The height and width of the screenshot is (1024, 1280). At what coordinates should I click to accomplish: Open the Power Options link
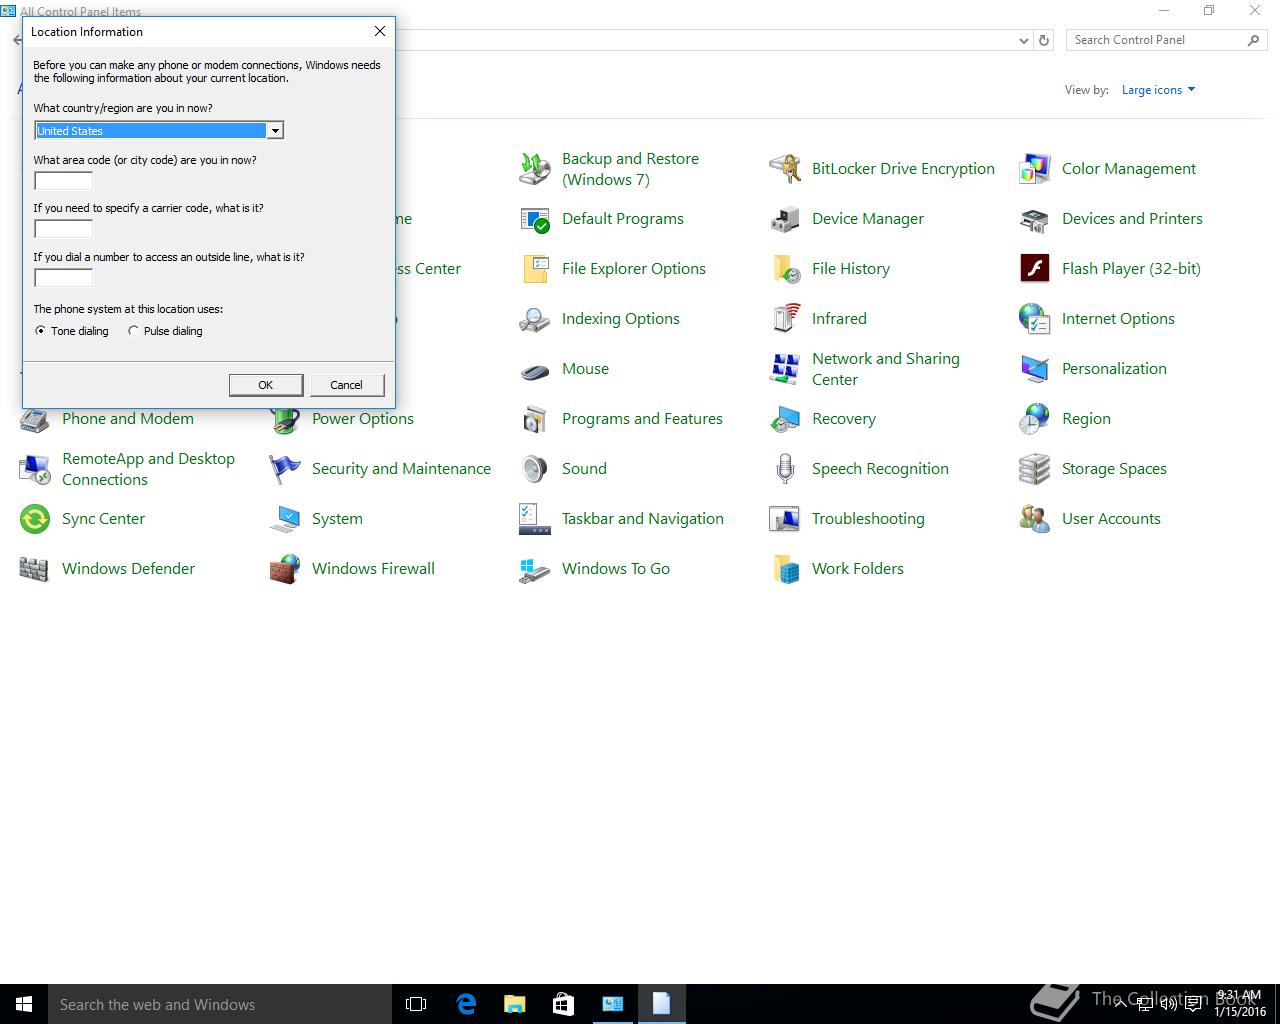[363, 419]
